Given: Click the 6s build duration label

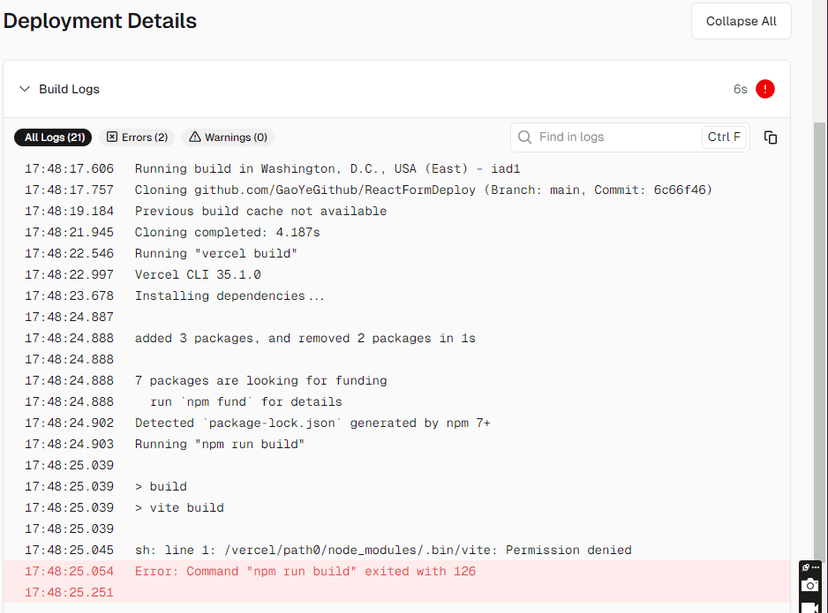Looking at the screenshot, I should [740, 89].
